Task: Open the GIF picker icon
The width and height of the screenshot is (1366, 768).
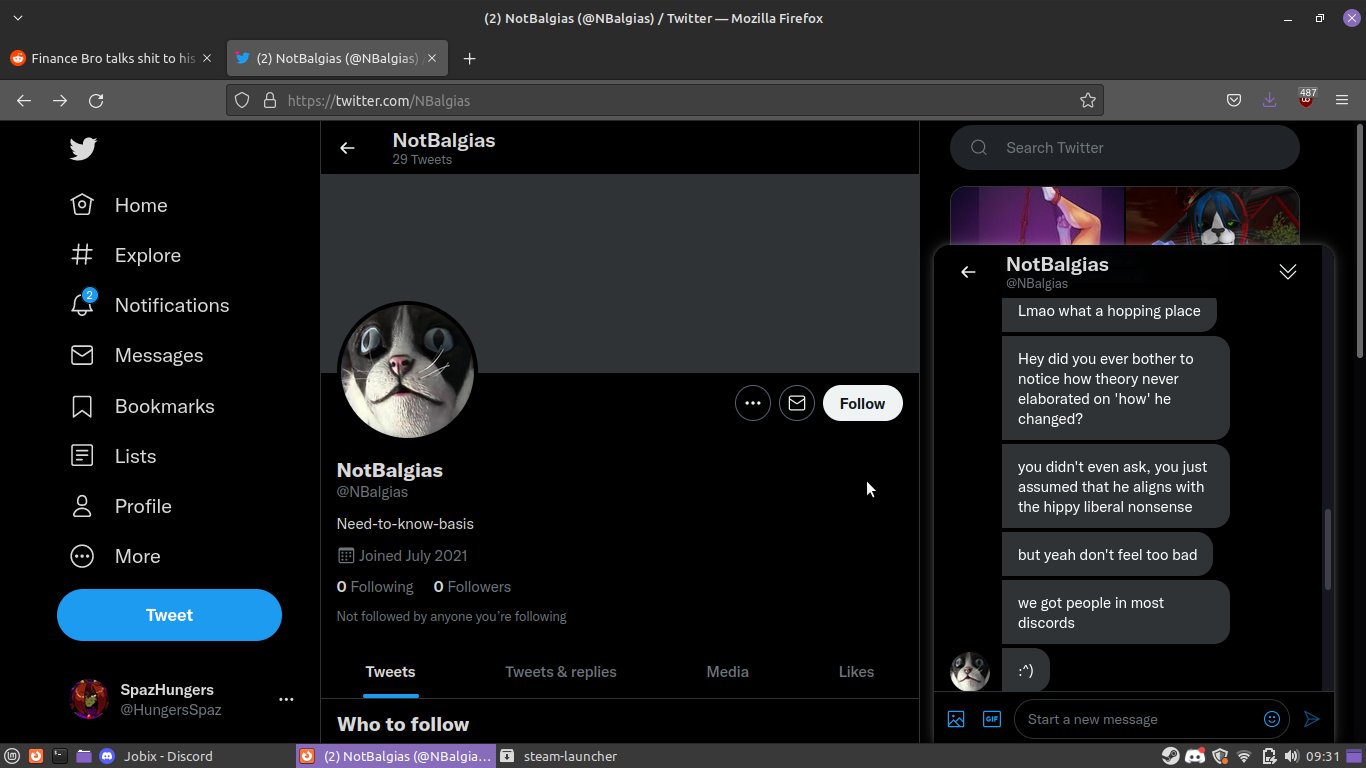Action: coord(992,719)
